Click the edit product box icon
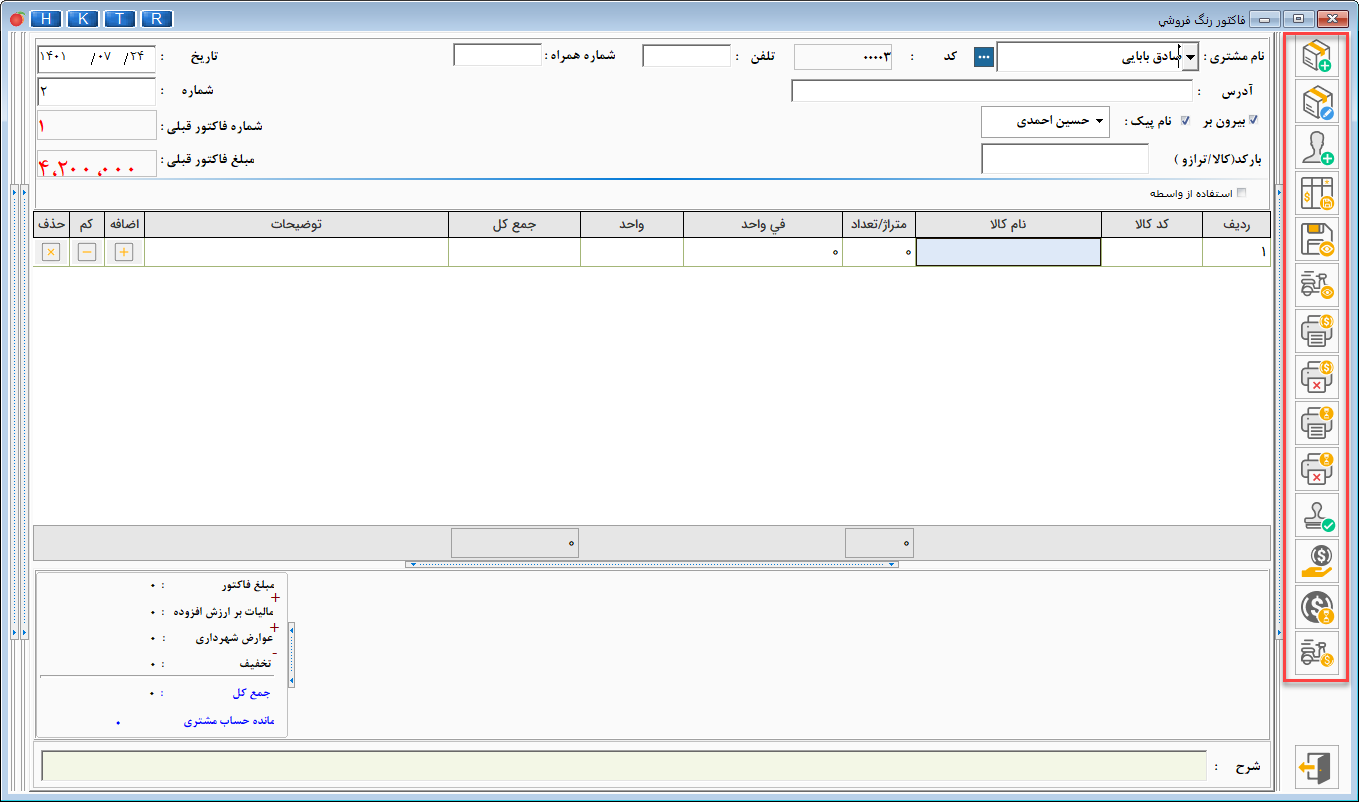 pyautogui.click(x=1316, y=101)
